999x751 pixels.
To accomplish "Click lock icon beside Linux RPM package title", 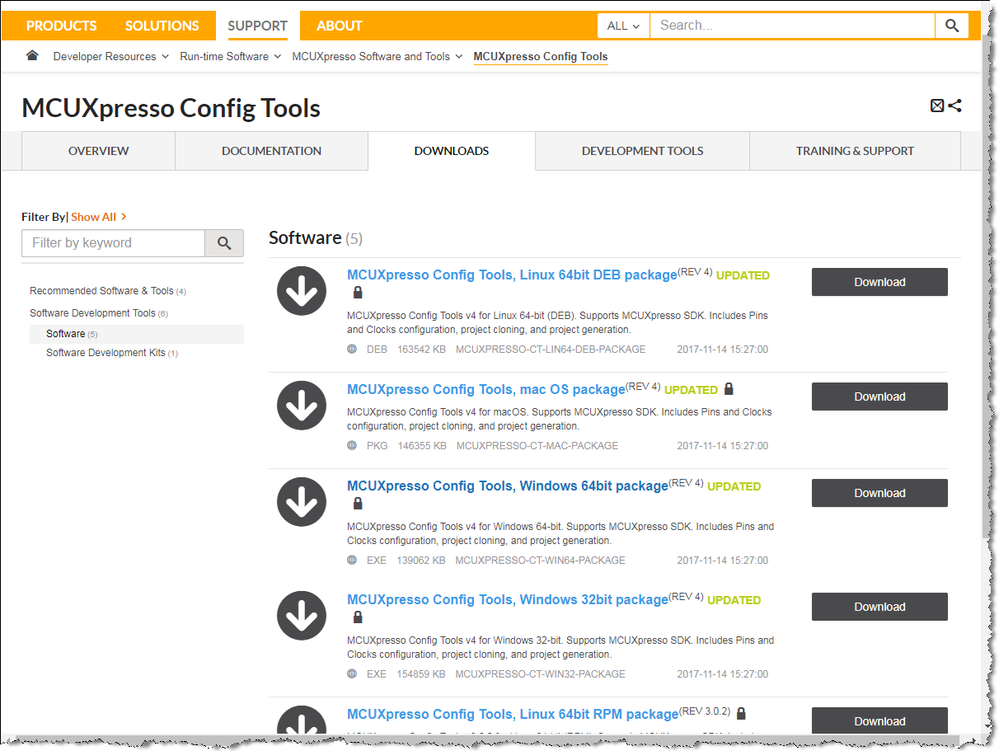I will pos(741,713).
